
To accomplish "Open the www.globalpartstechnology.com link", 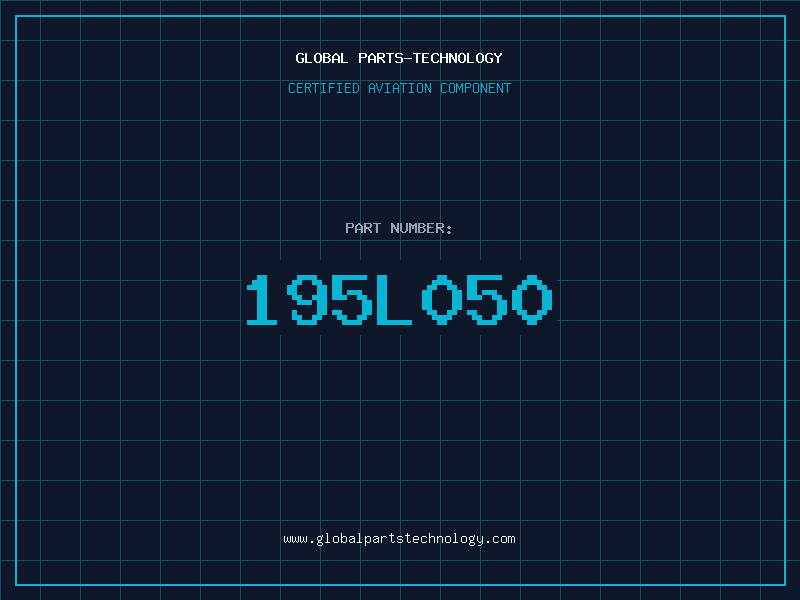I will click(399, 539).
